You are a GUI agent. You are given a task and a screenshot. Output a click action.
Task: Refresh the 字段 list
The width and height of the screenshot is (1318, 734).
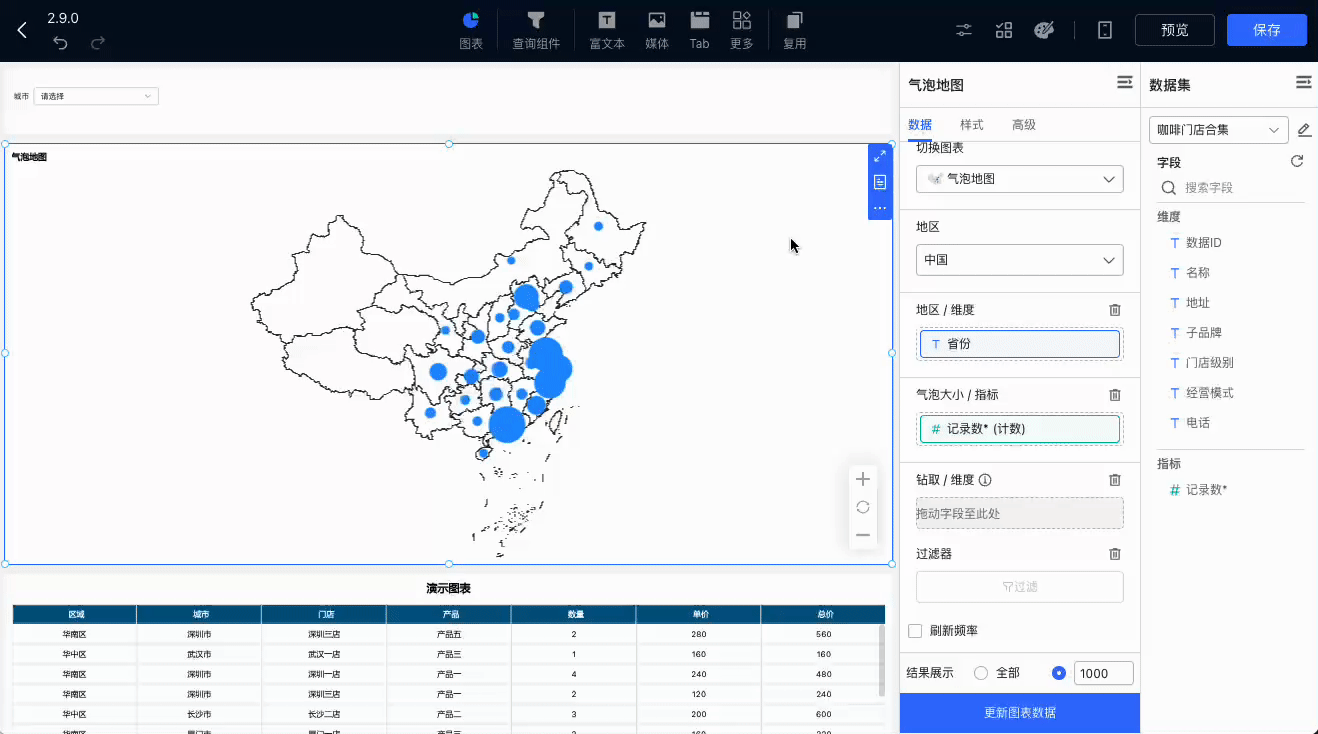[1297, 161]
